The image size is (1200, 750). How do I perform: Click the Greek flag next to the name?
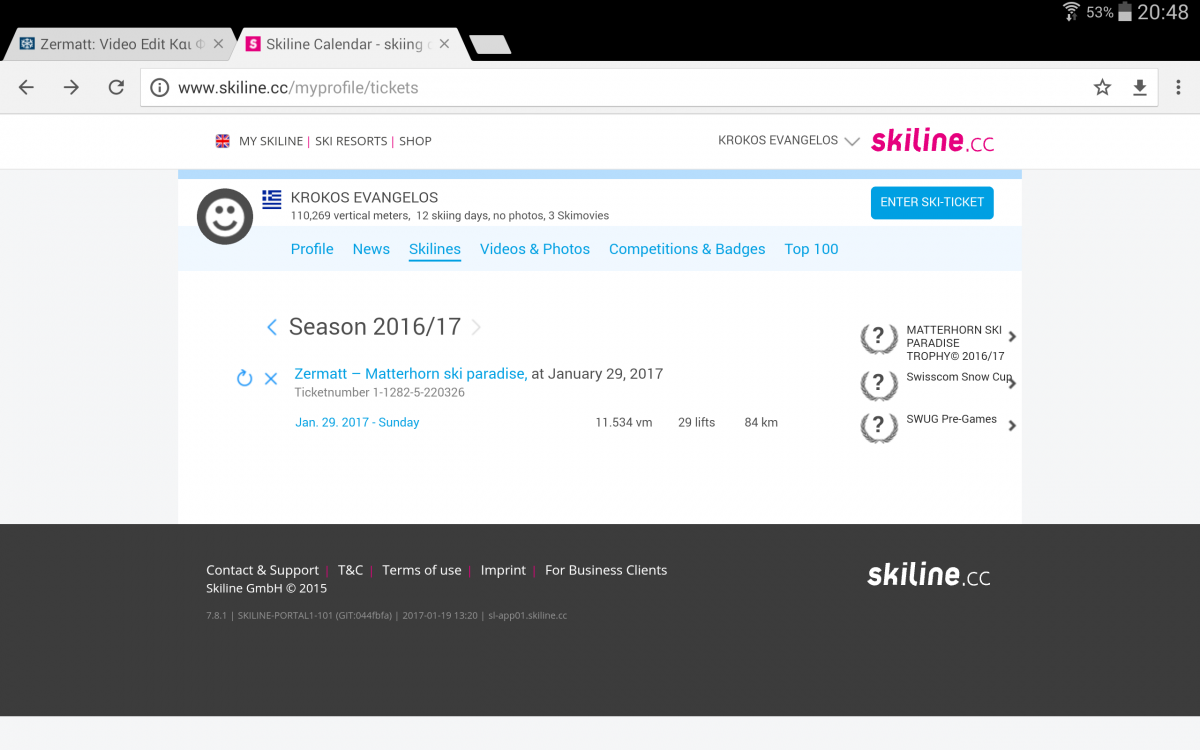click(272, 198)
